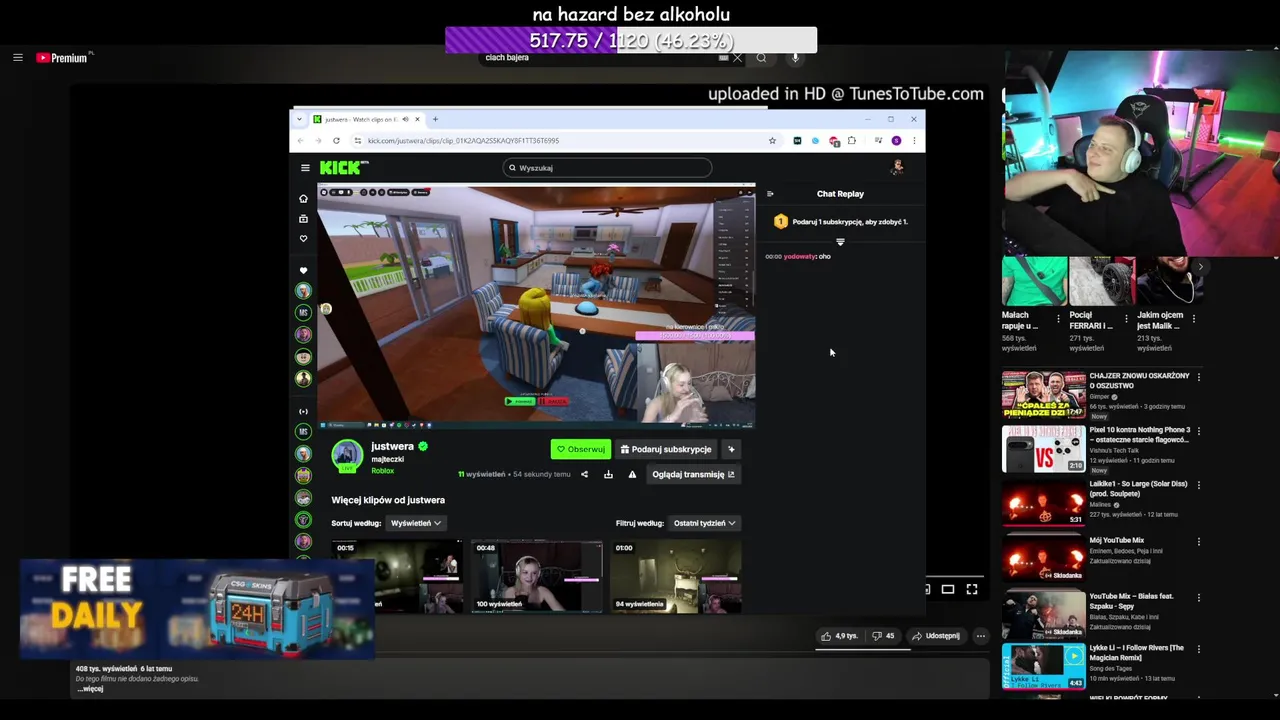The width and height of the screenshot is (1280, 720).
Task: Expand description with '...więcej'
Action: pos(90,689)
